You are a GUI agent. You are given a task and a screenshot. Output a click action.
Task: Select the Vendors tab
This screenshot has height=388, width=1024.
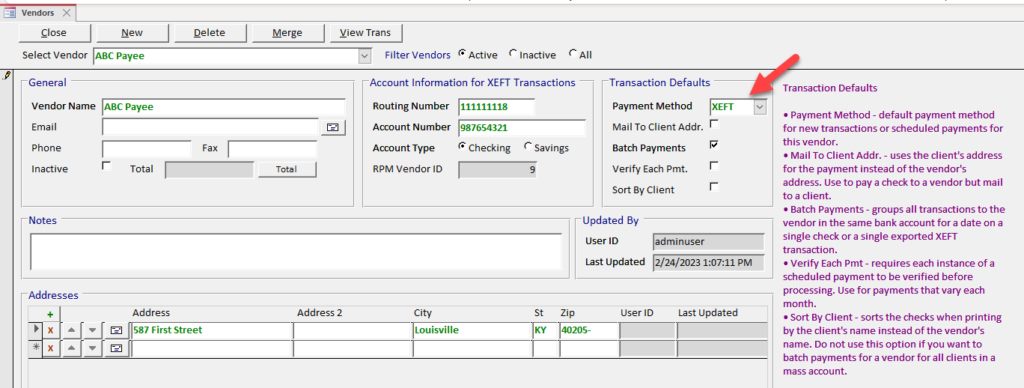click(38, 12)
